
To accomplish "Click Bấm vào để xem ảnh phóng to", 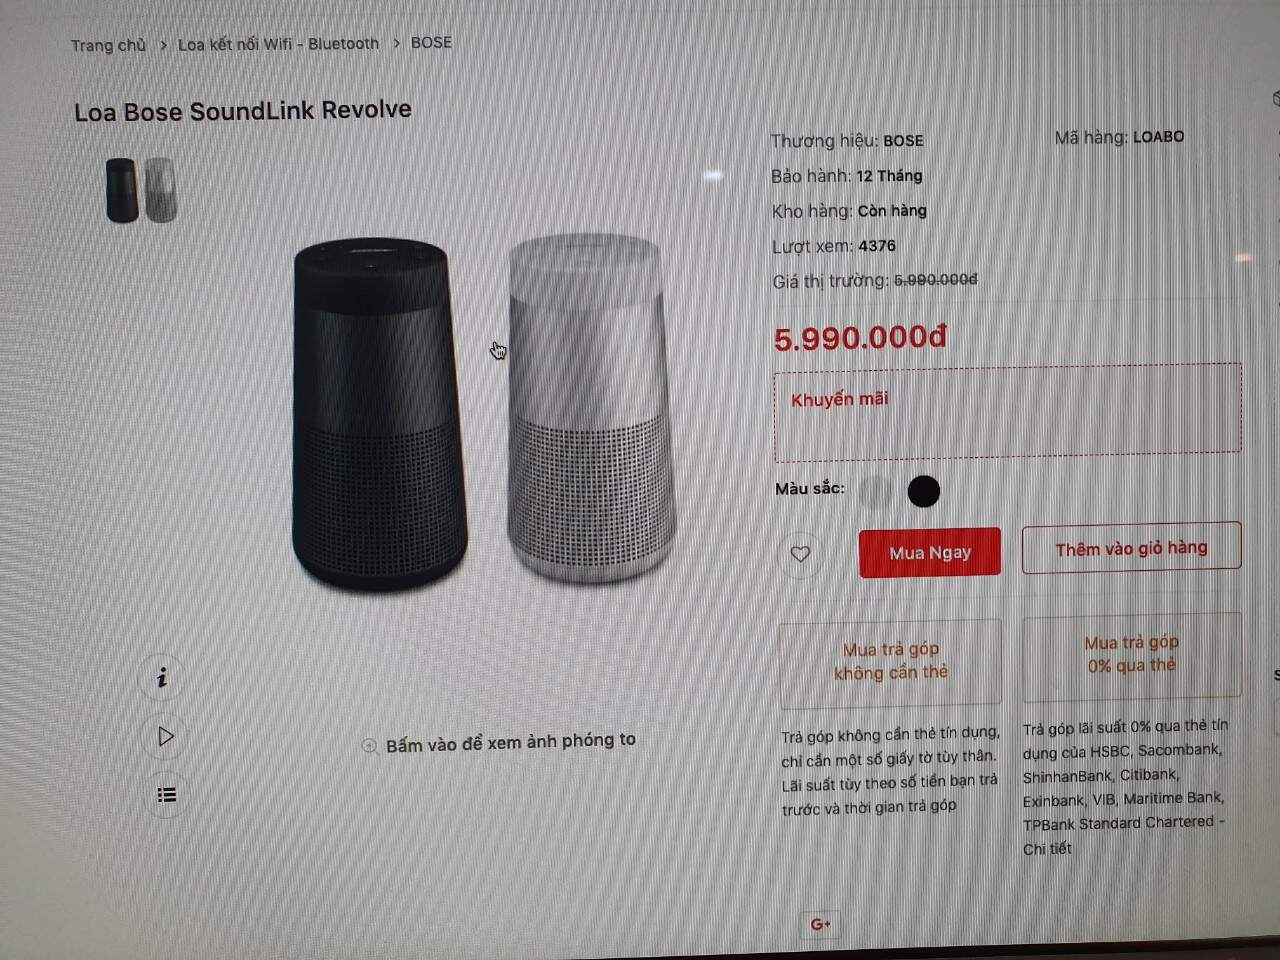I will [510, 742].
